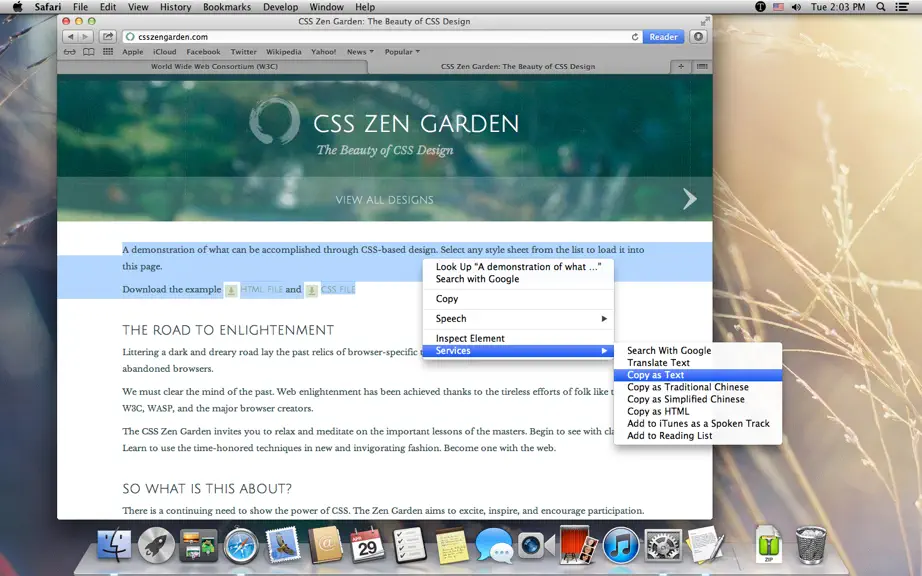Click Safari's back arrow button
The height and width of the screenshot is (576, 922).
point(71,36)
